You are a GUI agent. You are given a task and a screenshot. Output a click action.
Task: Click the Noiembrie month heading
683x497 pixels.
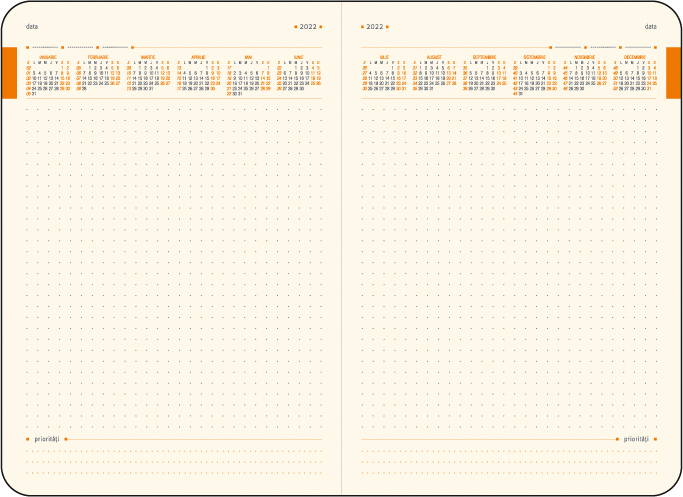pos(583,57)
